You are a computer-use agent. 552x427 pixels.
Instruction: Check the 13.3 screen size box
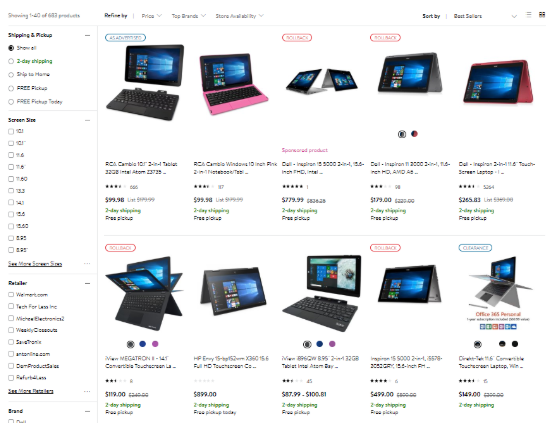tap(11, 191)
